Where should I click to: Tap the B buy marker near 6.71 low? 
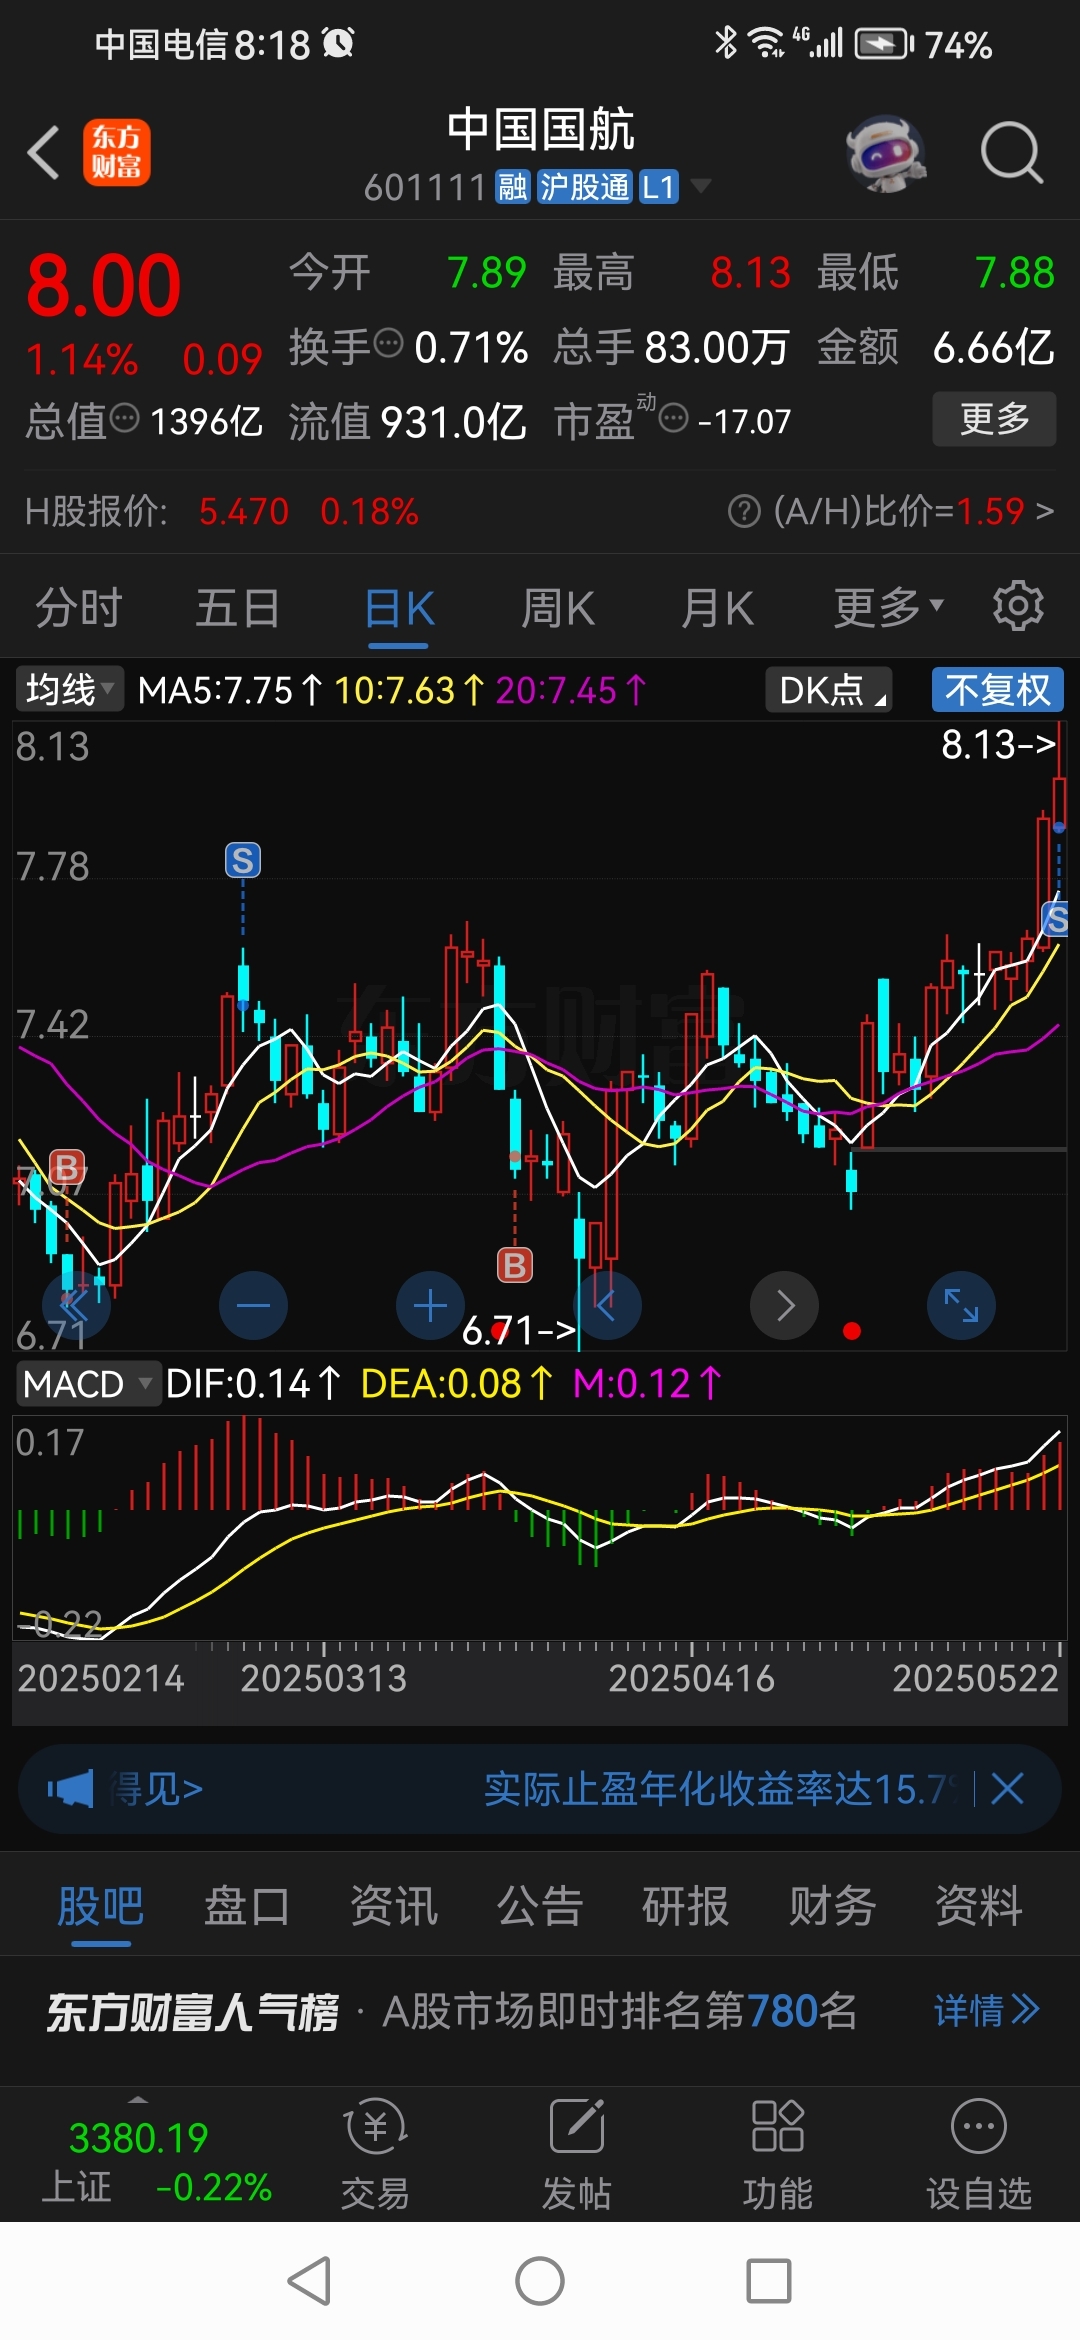tap(515, 1265)
